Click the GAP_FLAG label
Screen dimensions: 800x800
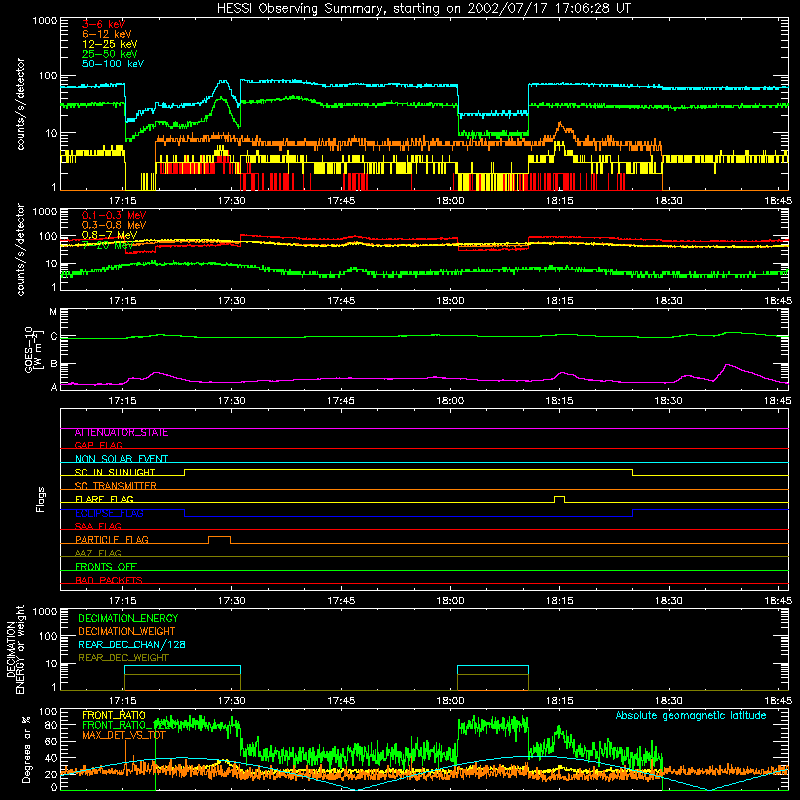click(98, 445)
